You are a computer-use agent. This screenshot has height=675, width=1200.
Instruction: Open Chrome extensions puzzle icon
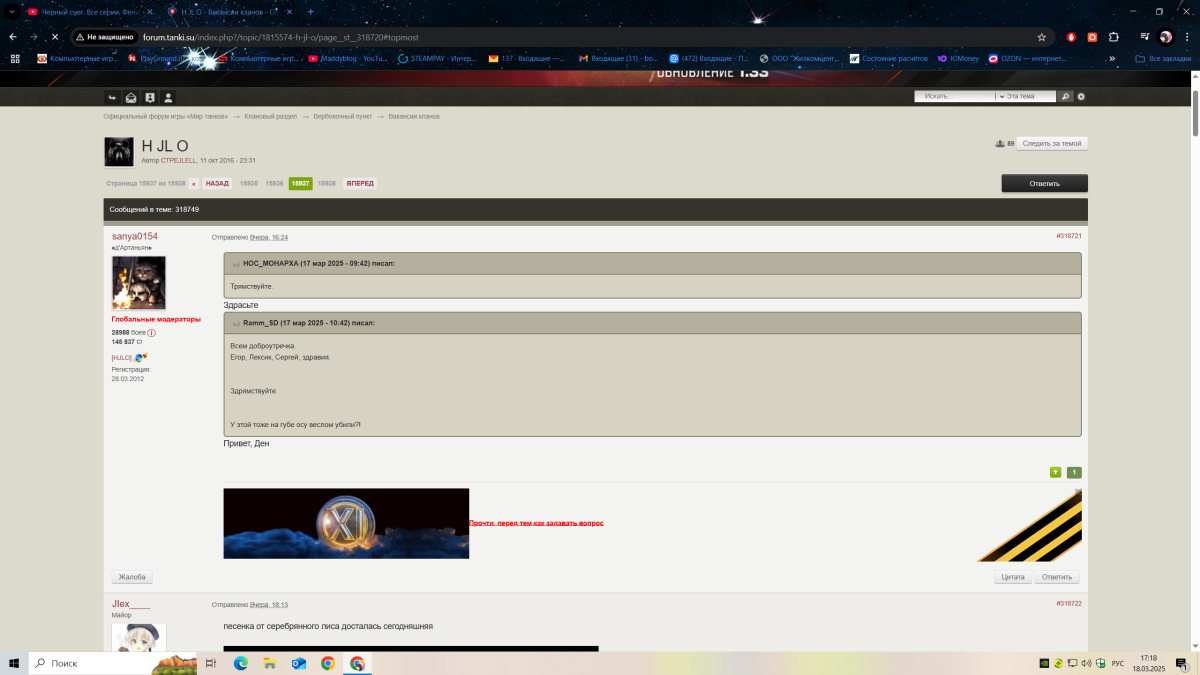(x=1114, y=37)
